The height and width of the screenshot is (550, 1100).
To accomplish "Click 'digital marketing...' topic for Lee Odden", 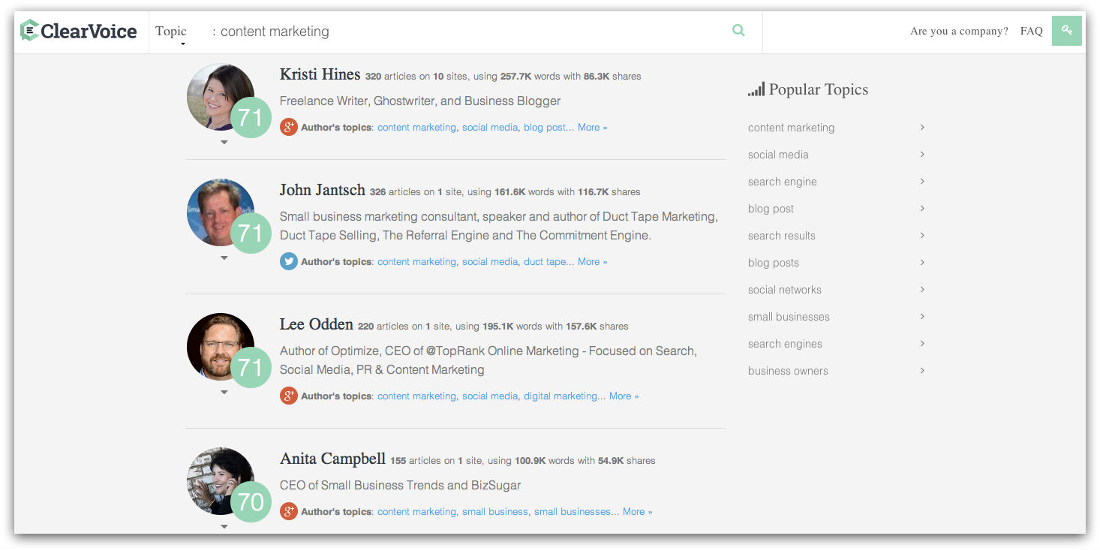I will pos(565,396).
